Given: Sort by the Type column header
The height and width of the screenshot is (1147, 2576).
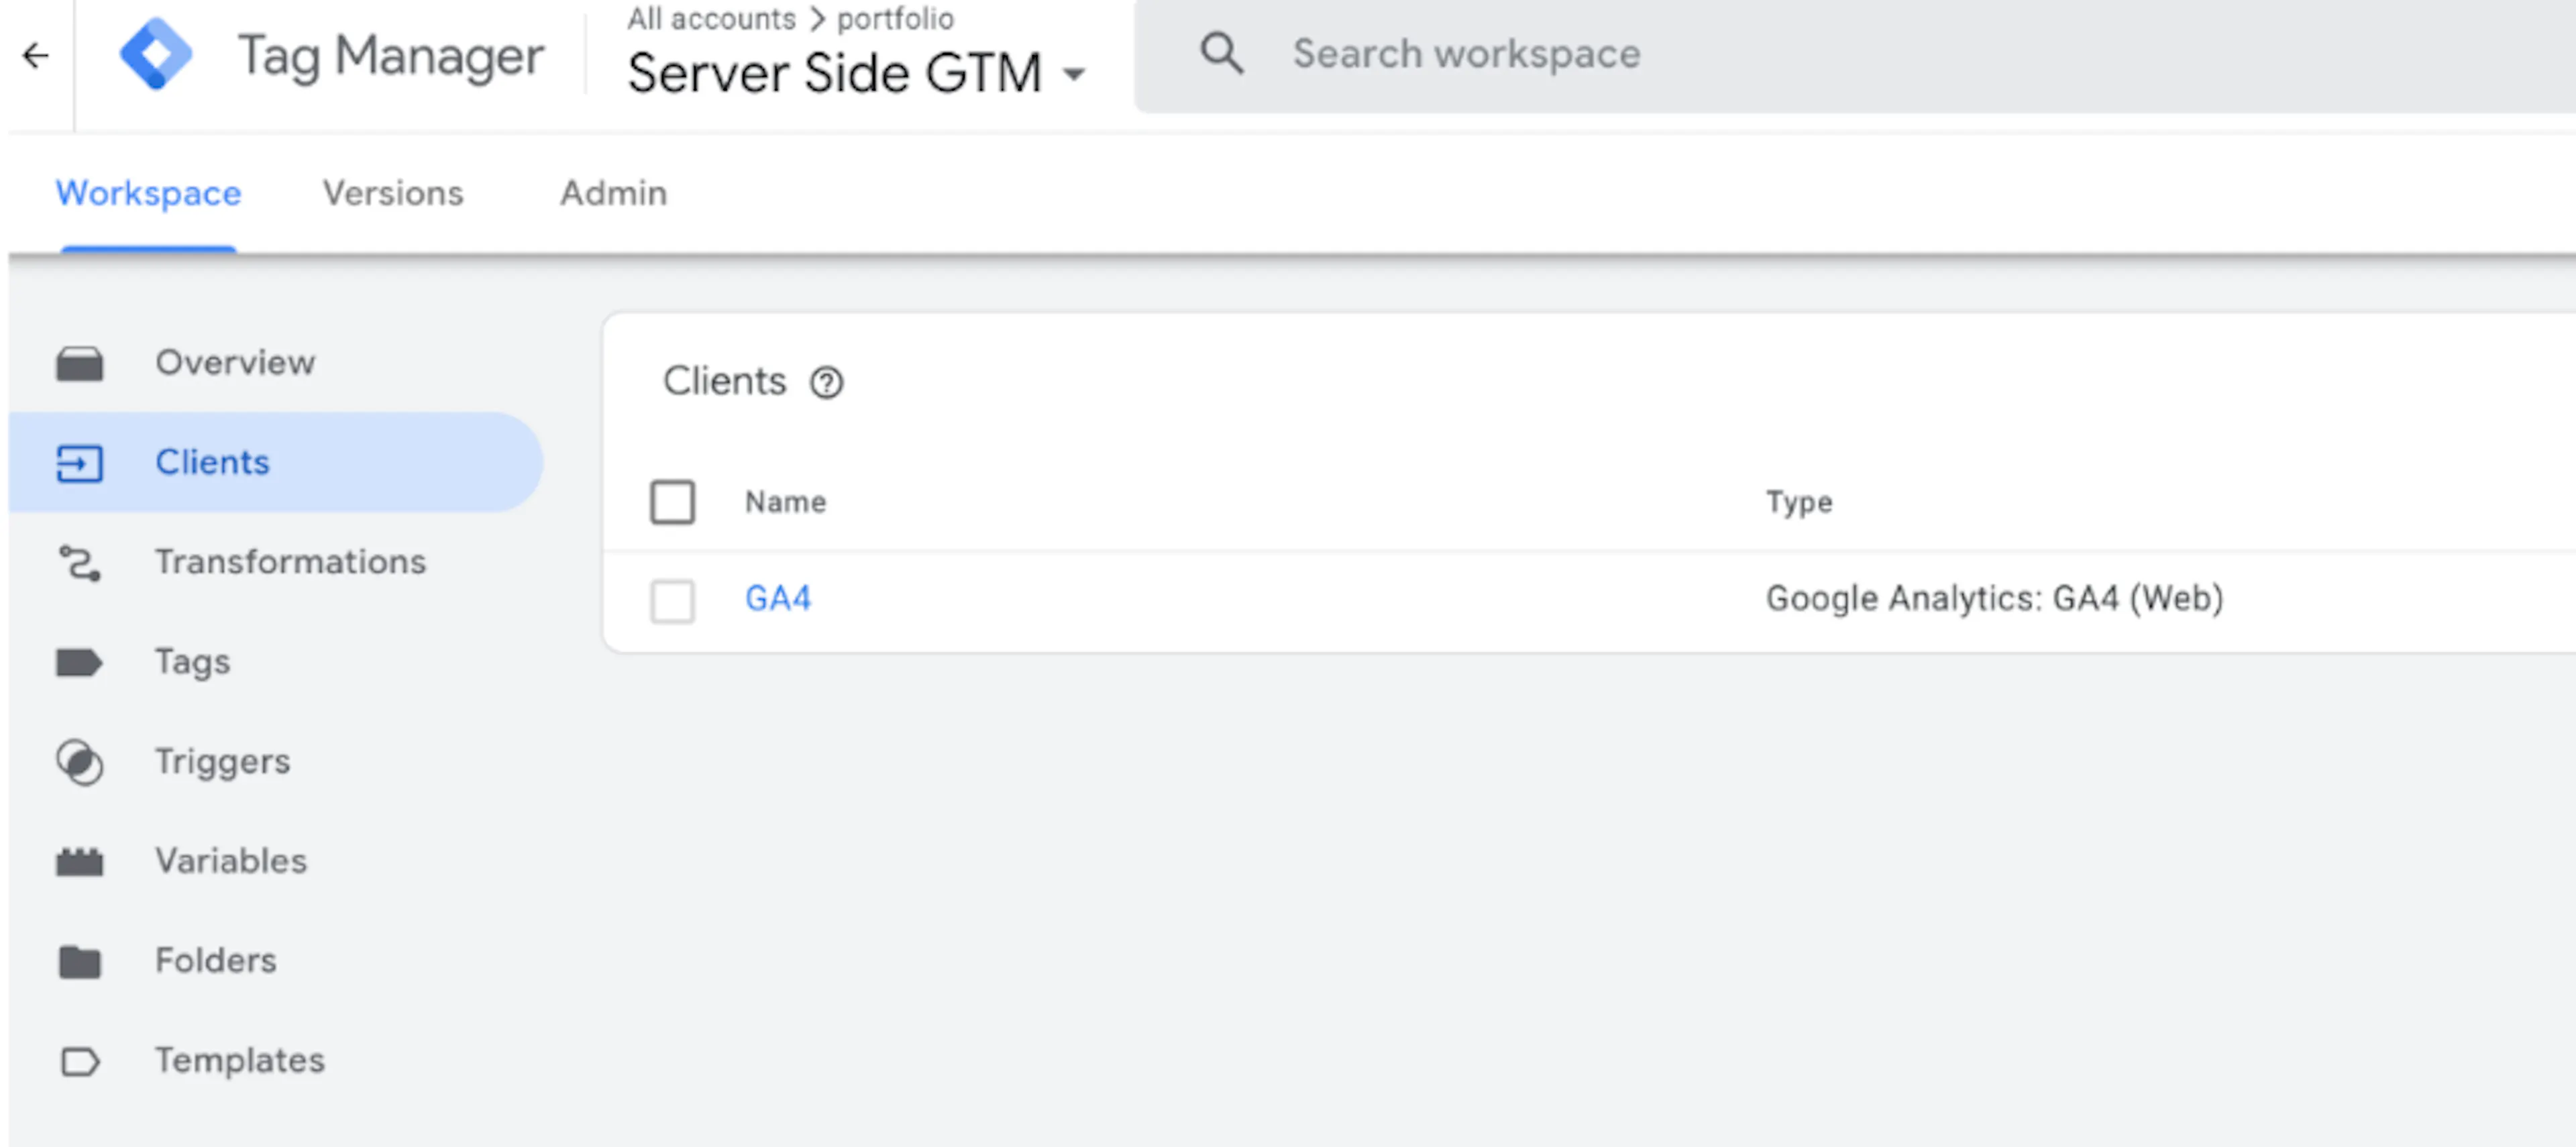Looking at the screenshot, I should [1799, 502].
